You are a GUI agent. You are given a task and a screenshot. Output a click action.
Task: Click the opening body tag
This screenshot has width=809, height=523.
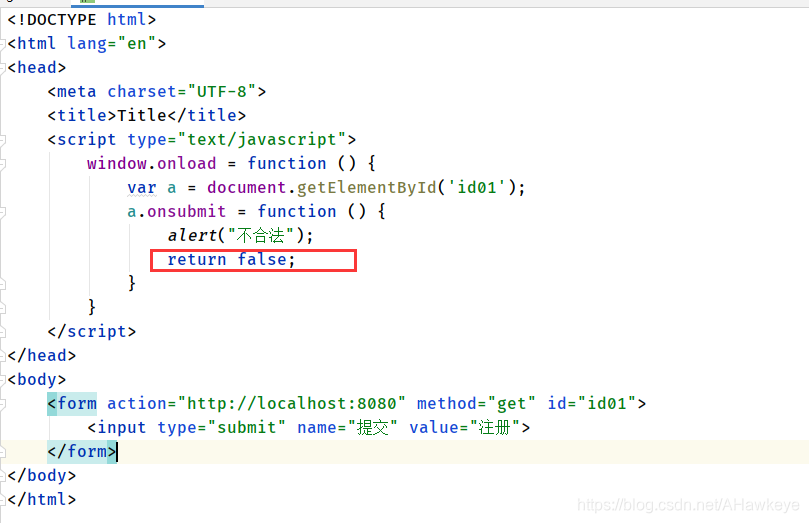(x=37, y=380)
